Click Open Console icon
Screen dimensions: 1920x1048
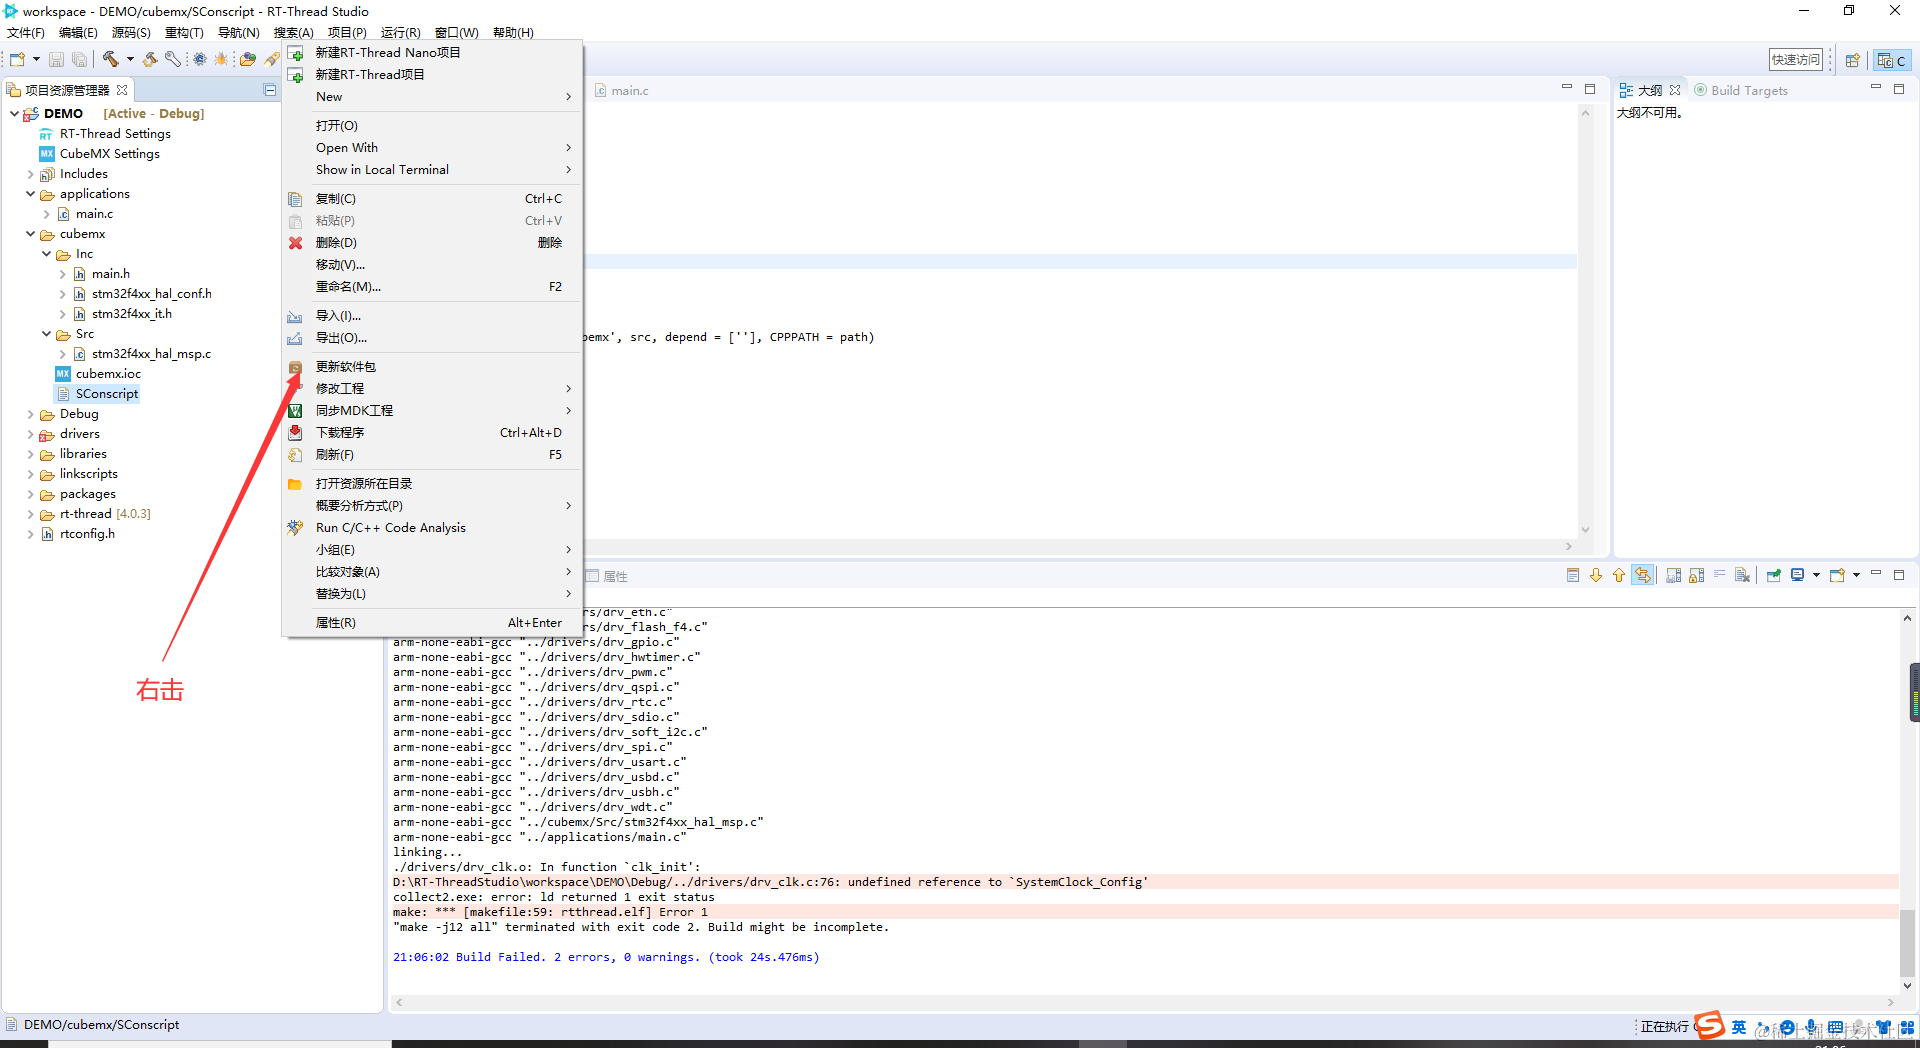(x=1837, y=575)
